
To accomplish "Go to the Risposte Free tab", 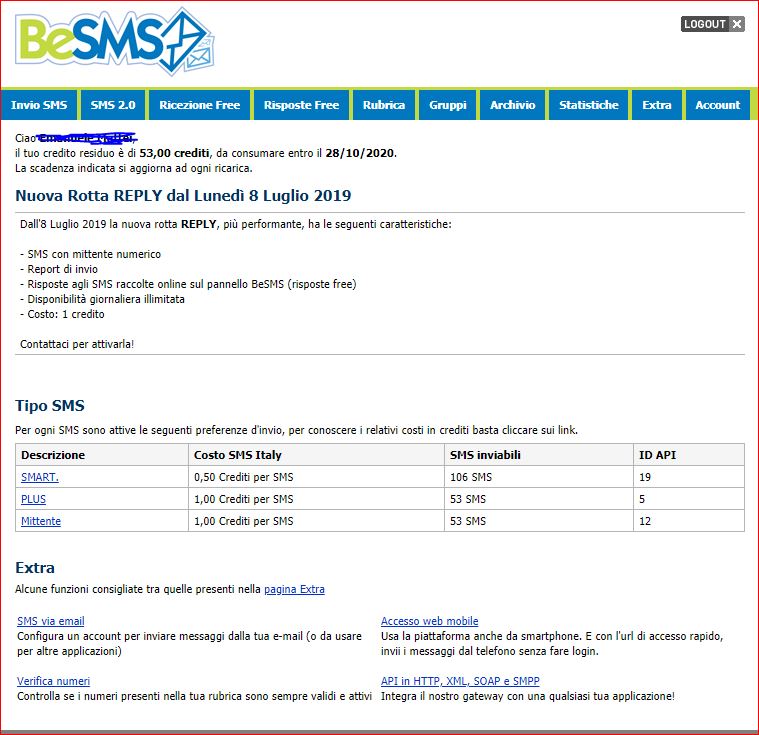I will 301,105.
